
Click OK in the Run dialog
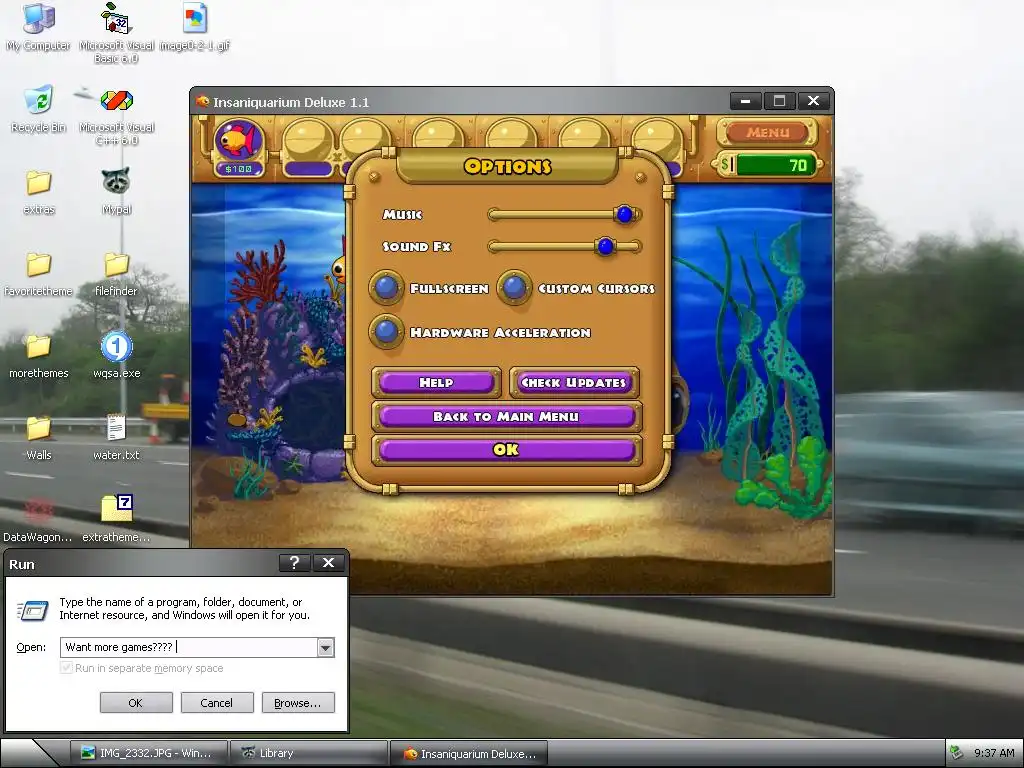pos(136,703)
